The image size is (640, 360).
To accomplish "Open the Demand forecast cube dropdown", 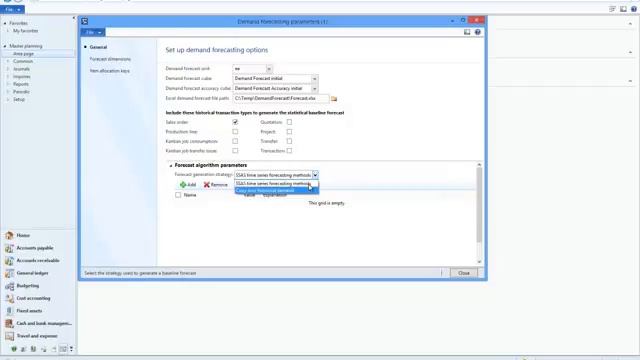I will coord(314,79).
